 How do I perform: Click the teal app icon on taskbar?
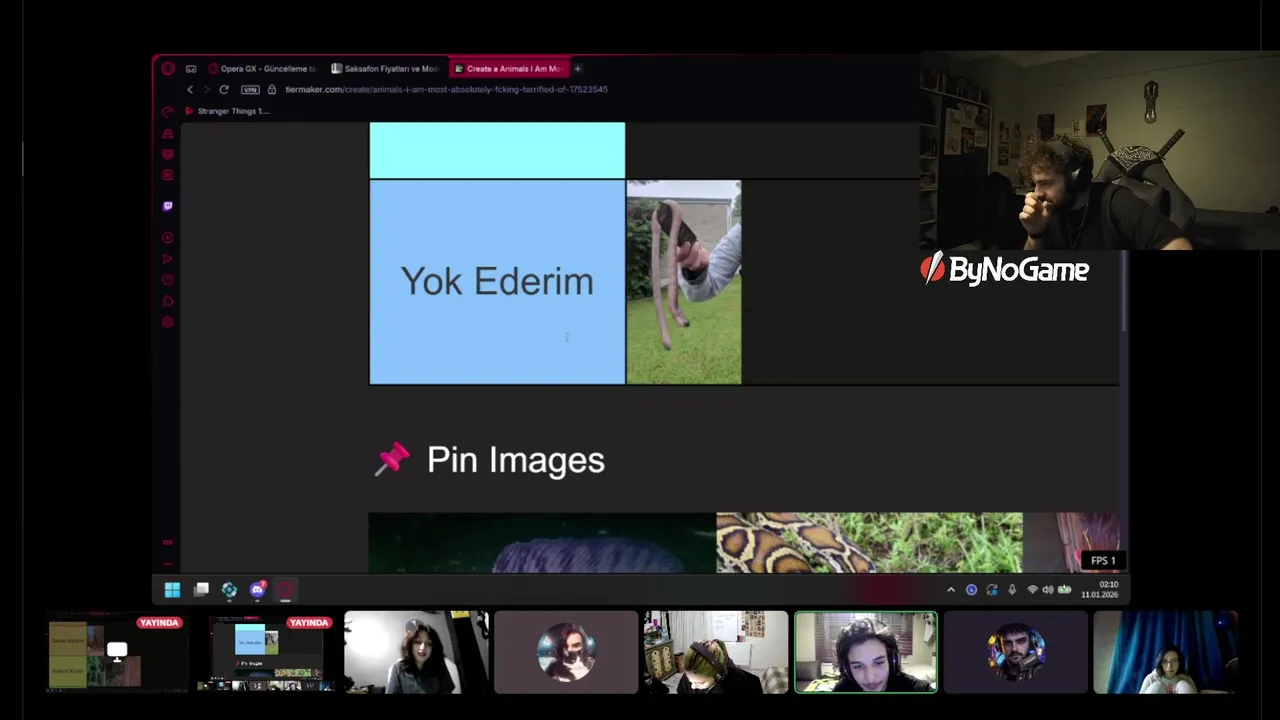tap(229, 590)
